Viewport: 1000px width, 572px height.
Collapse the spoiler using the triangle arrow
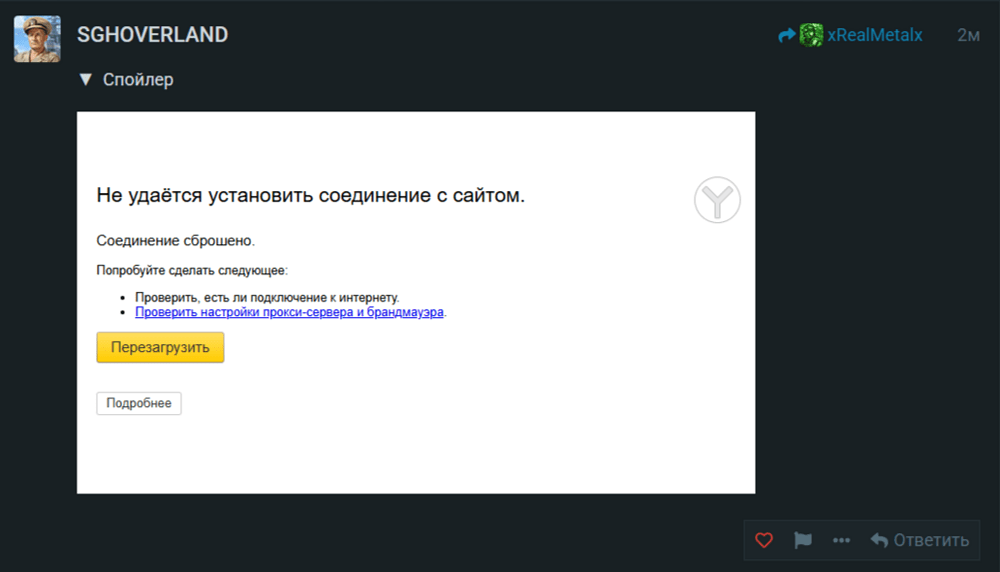[85, 79]
